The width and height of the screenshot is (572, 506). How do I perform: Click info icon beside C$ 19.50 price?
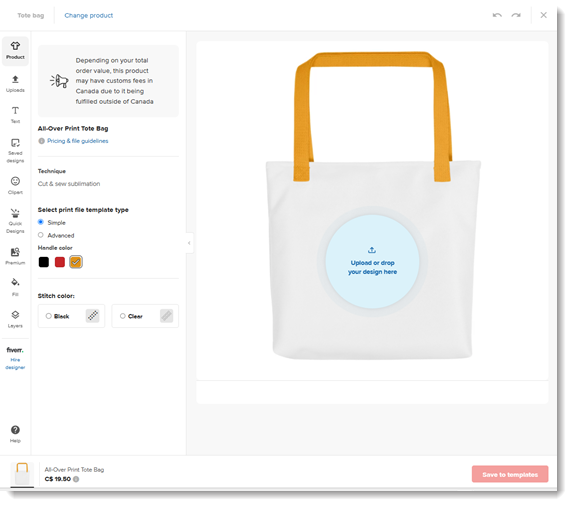pyautogui.click(x=76, y=479)
